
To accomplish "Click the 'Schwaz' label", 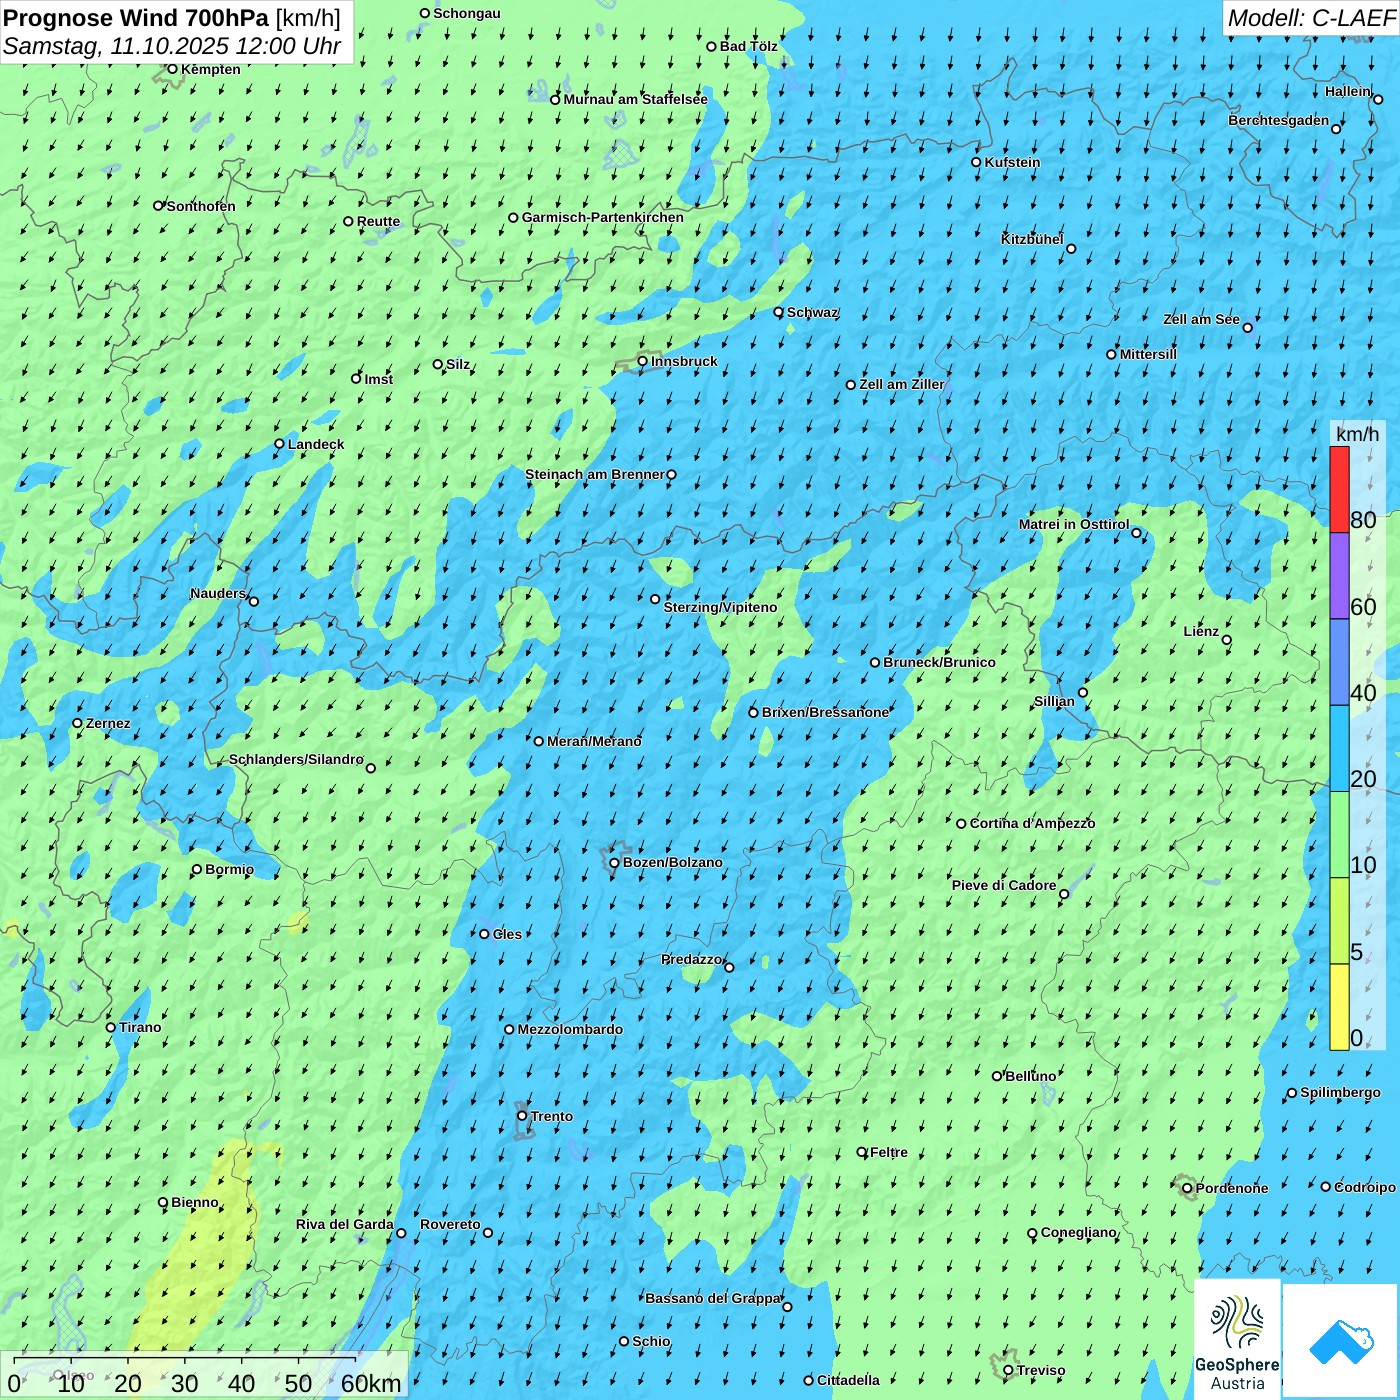I will pos(813,312).
